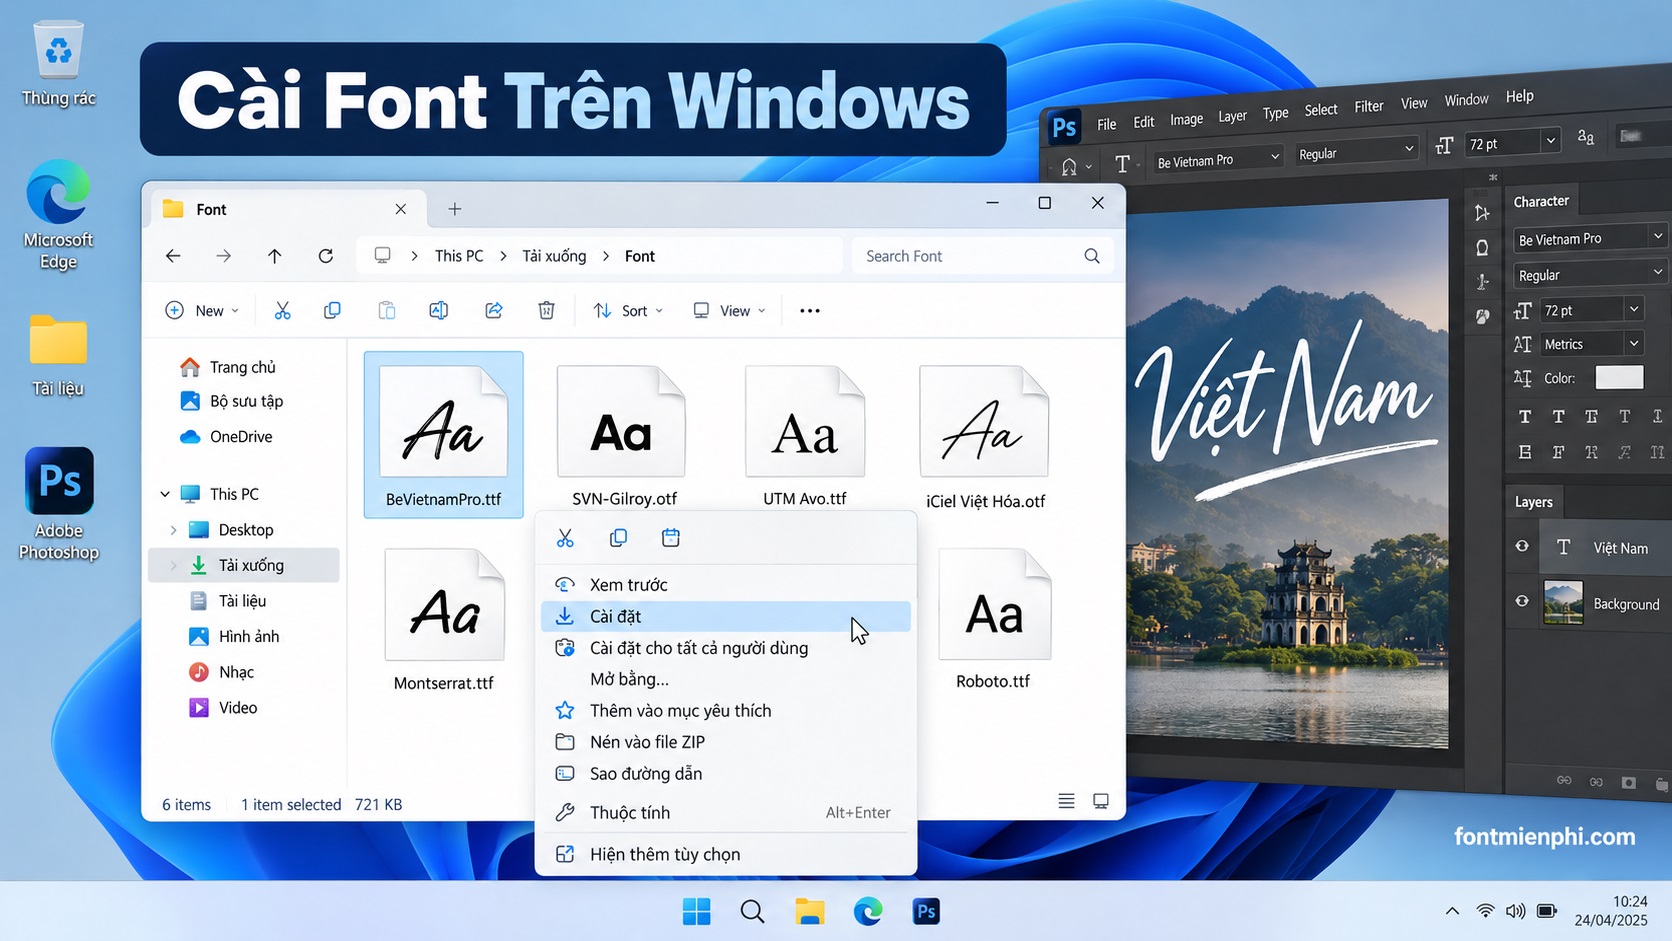Image resolution: width=1672 pixels, height=941 pixels.
Task: Open the Sort dropdown in Explorer
Action: (628, 311)
